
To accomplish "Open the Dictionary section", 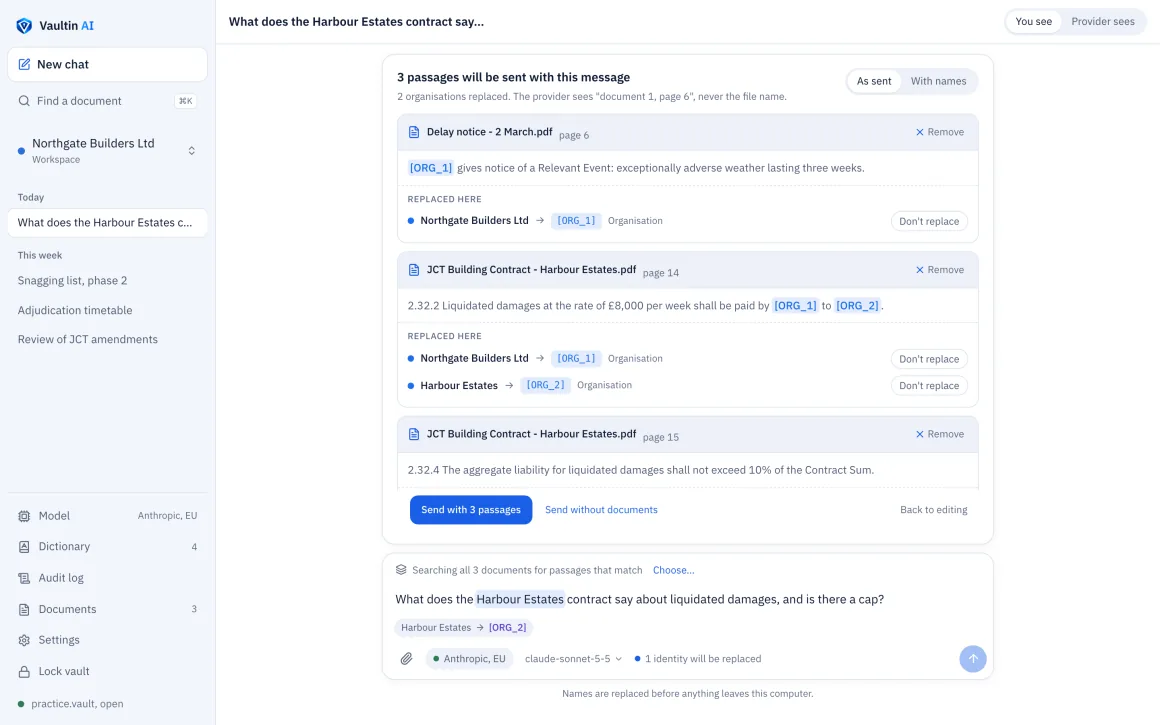I will (x=107, y=547).
